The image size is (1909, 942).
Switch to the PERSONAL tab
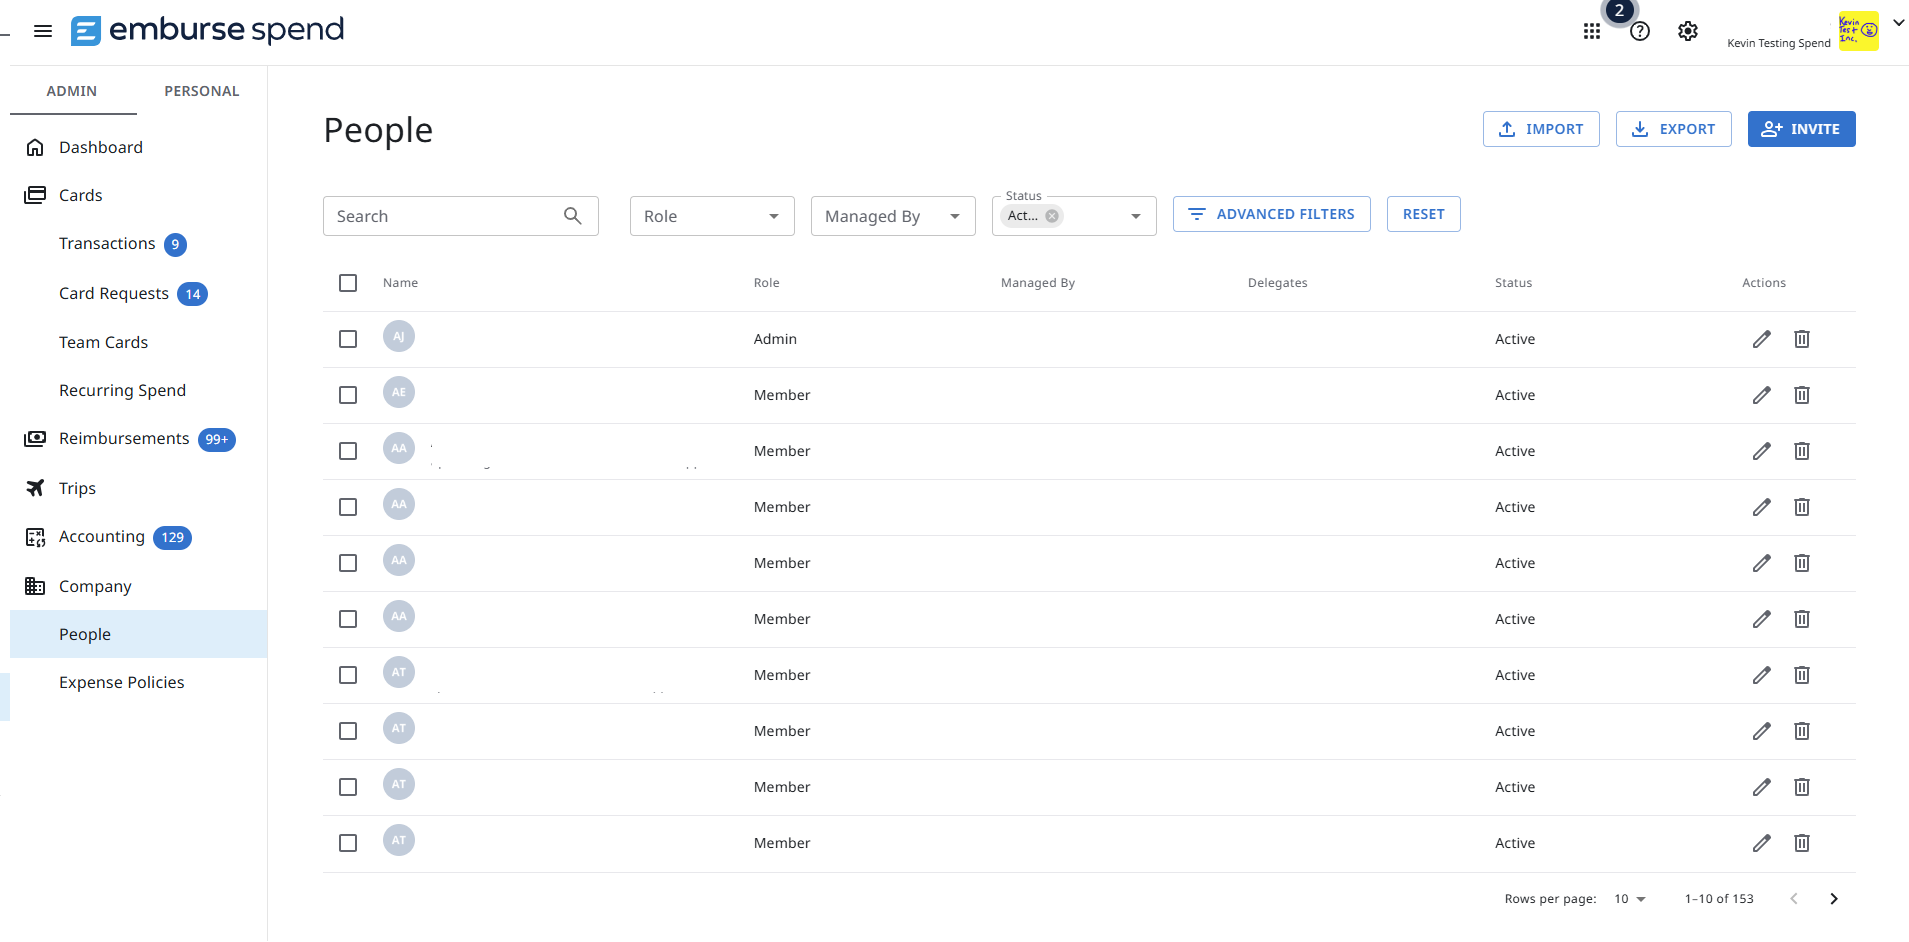[202, 91]
